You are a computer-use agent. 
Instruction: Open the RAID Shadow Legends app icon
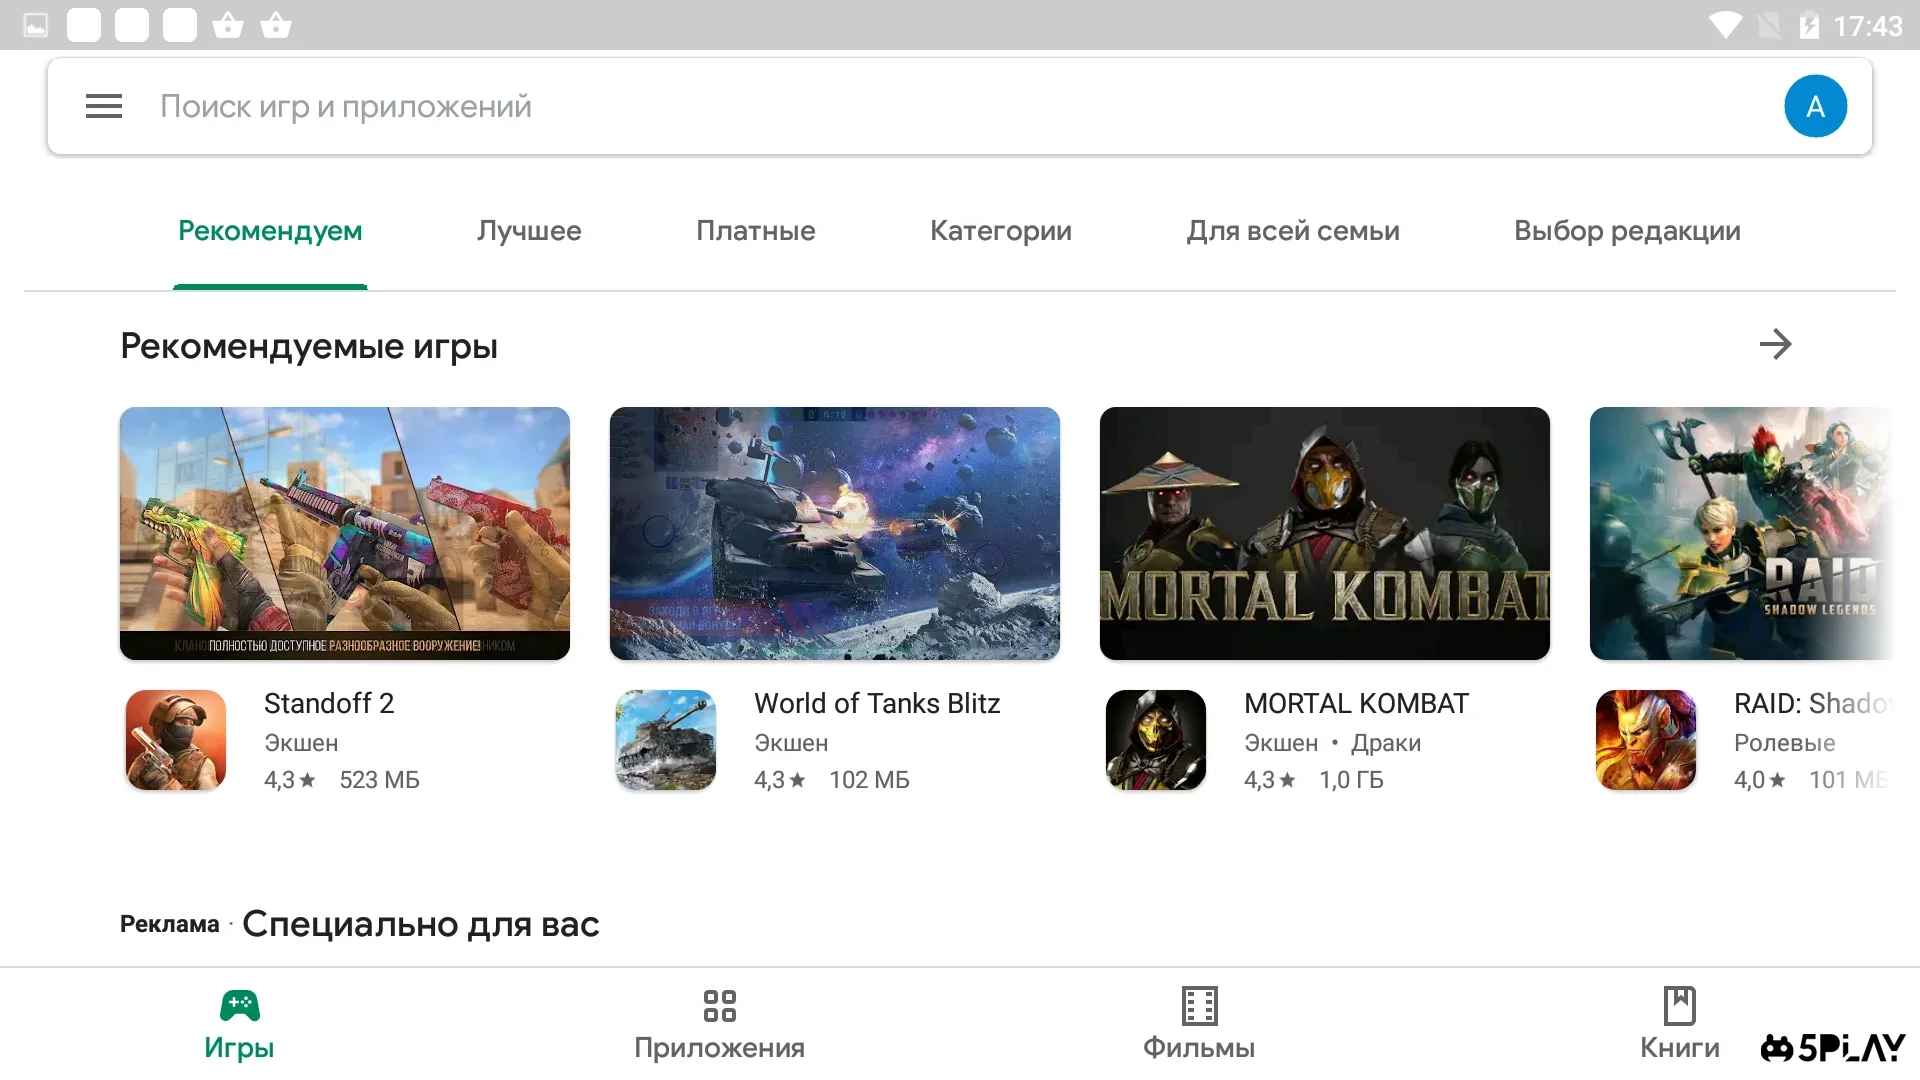pyautogui.click(x=1646, y=740)
